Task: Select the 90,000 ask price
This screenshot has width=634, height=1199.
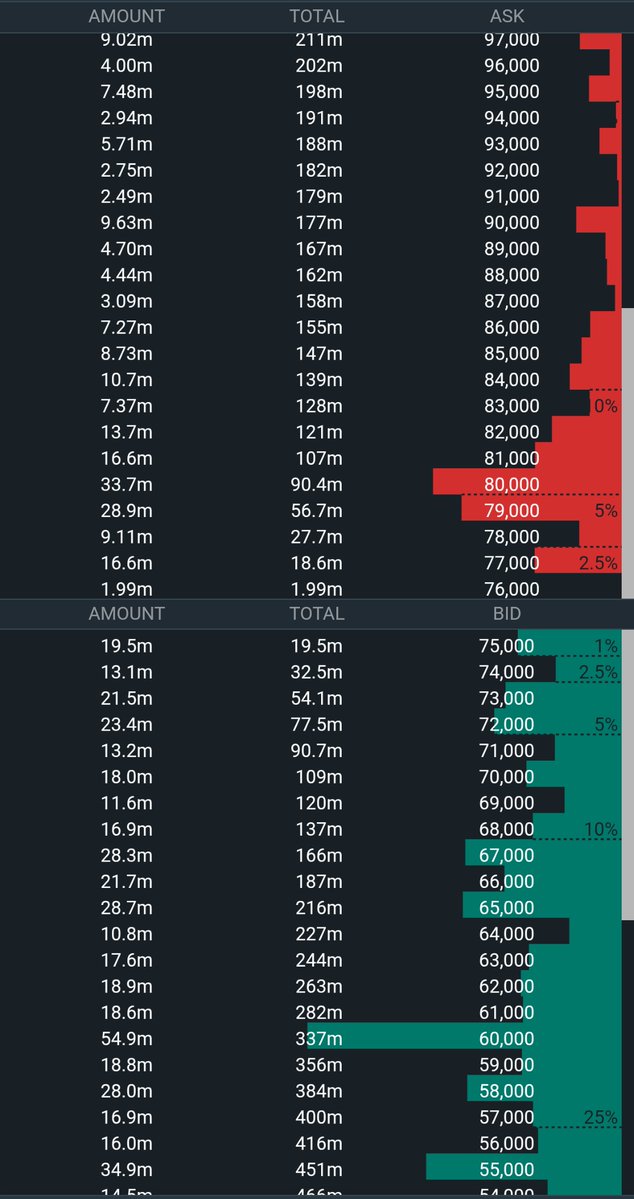Action: click(x=512, y=223)
